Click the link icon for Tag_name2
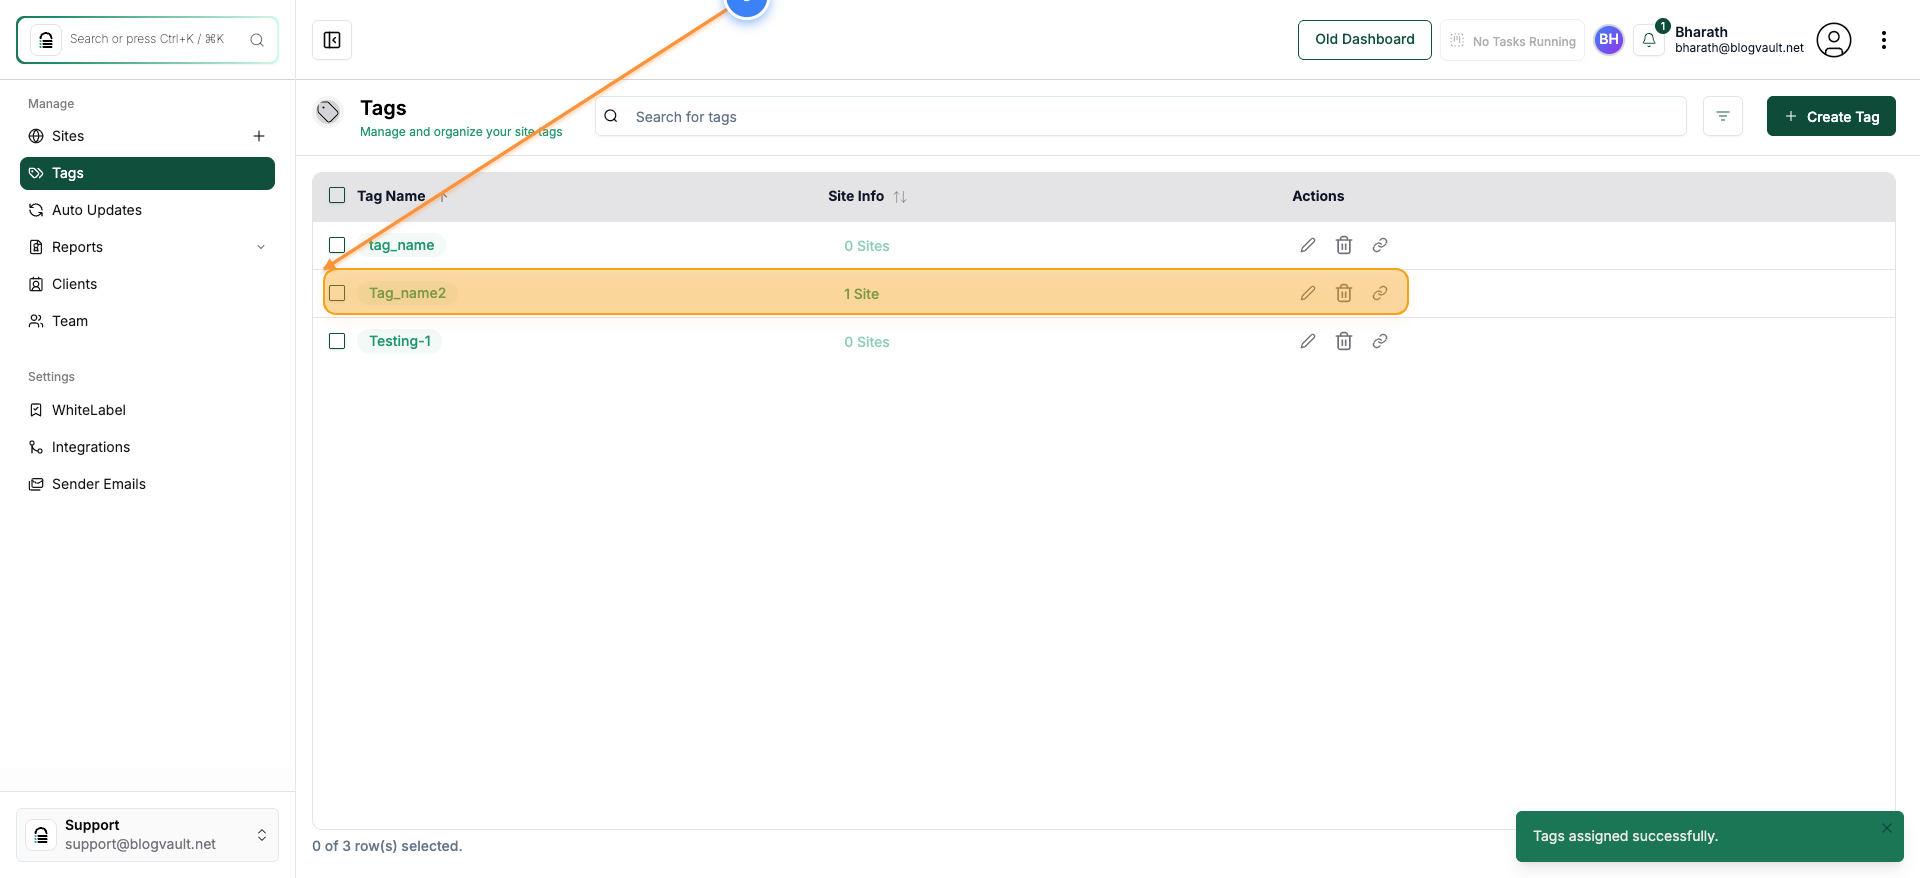 (x=1380, y=293)
